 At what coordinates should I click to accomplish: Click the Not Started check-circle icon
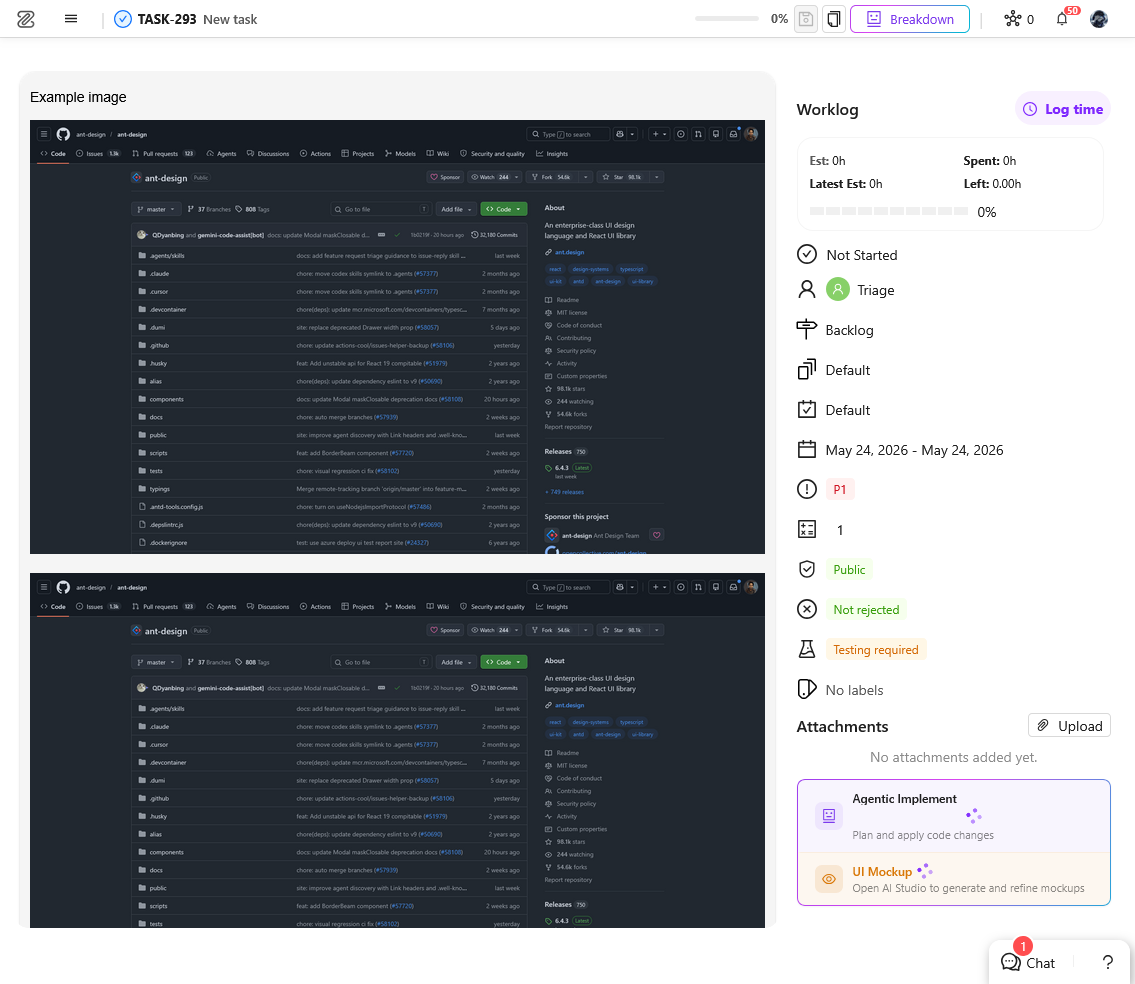click(x=806, y=254)
